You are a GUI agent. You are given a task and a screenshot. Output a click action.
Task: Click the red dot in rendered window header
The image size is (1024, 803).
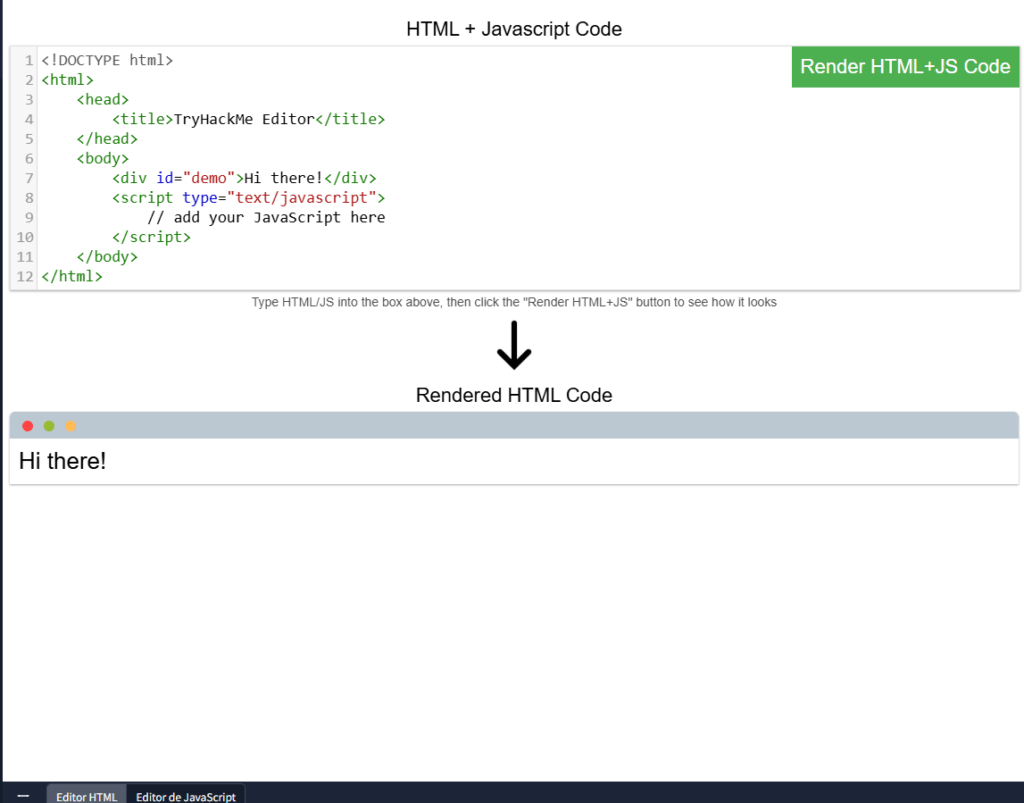[28, 426]
